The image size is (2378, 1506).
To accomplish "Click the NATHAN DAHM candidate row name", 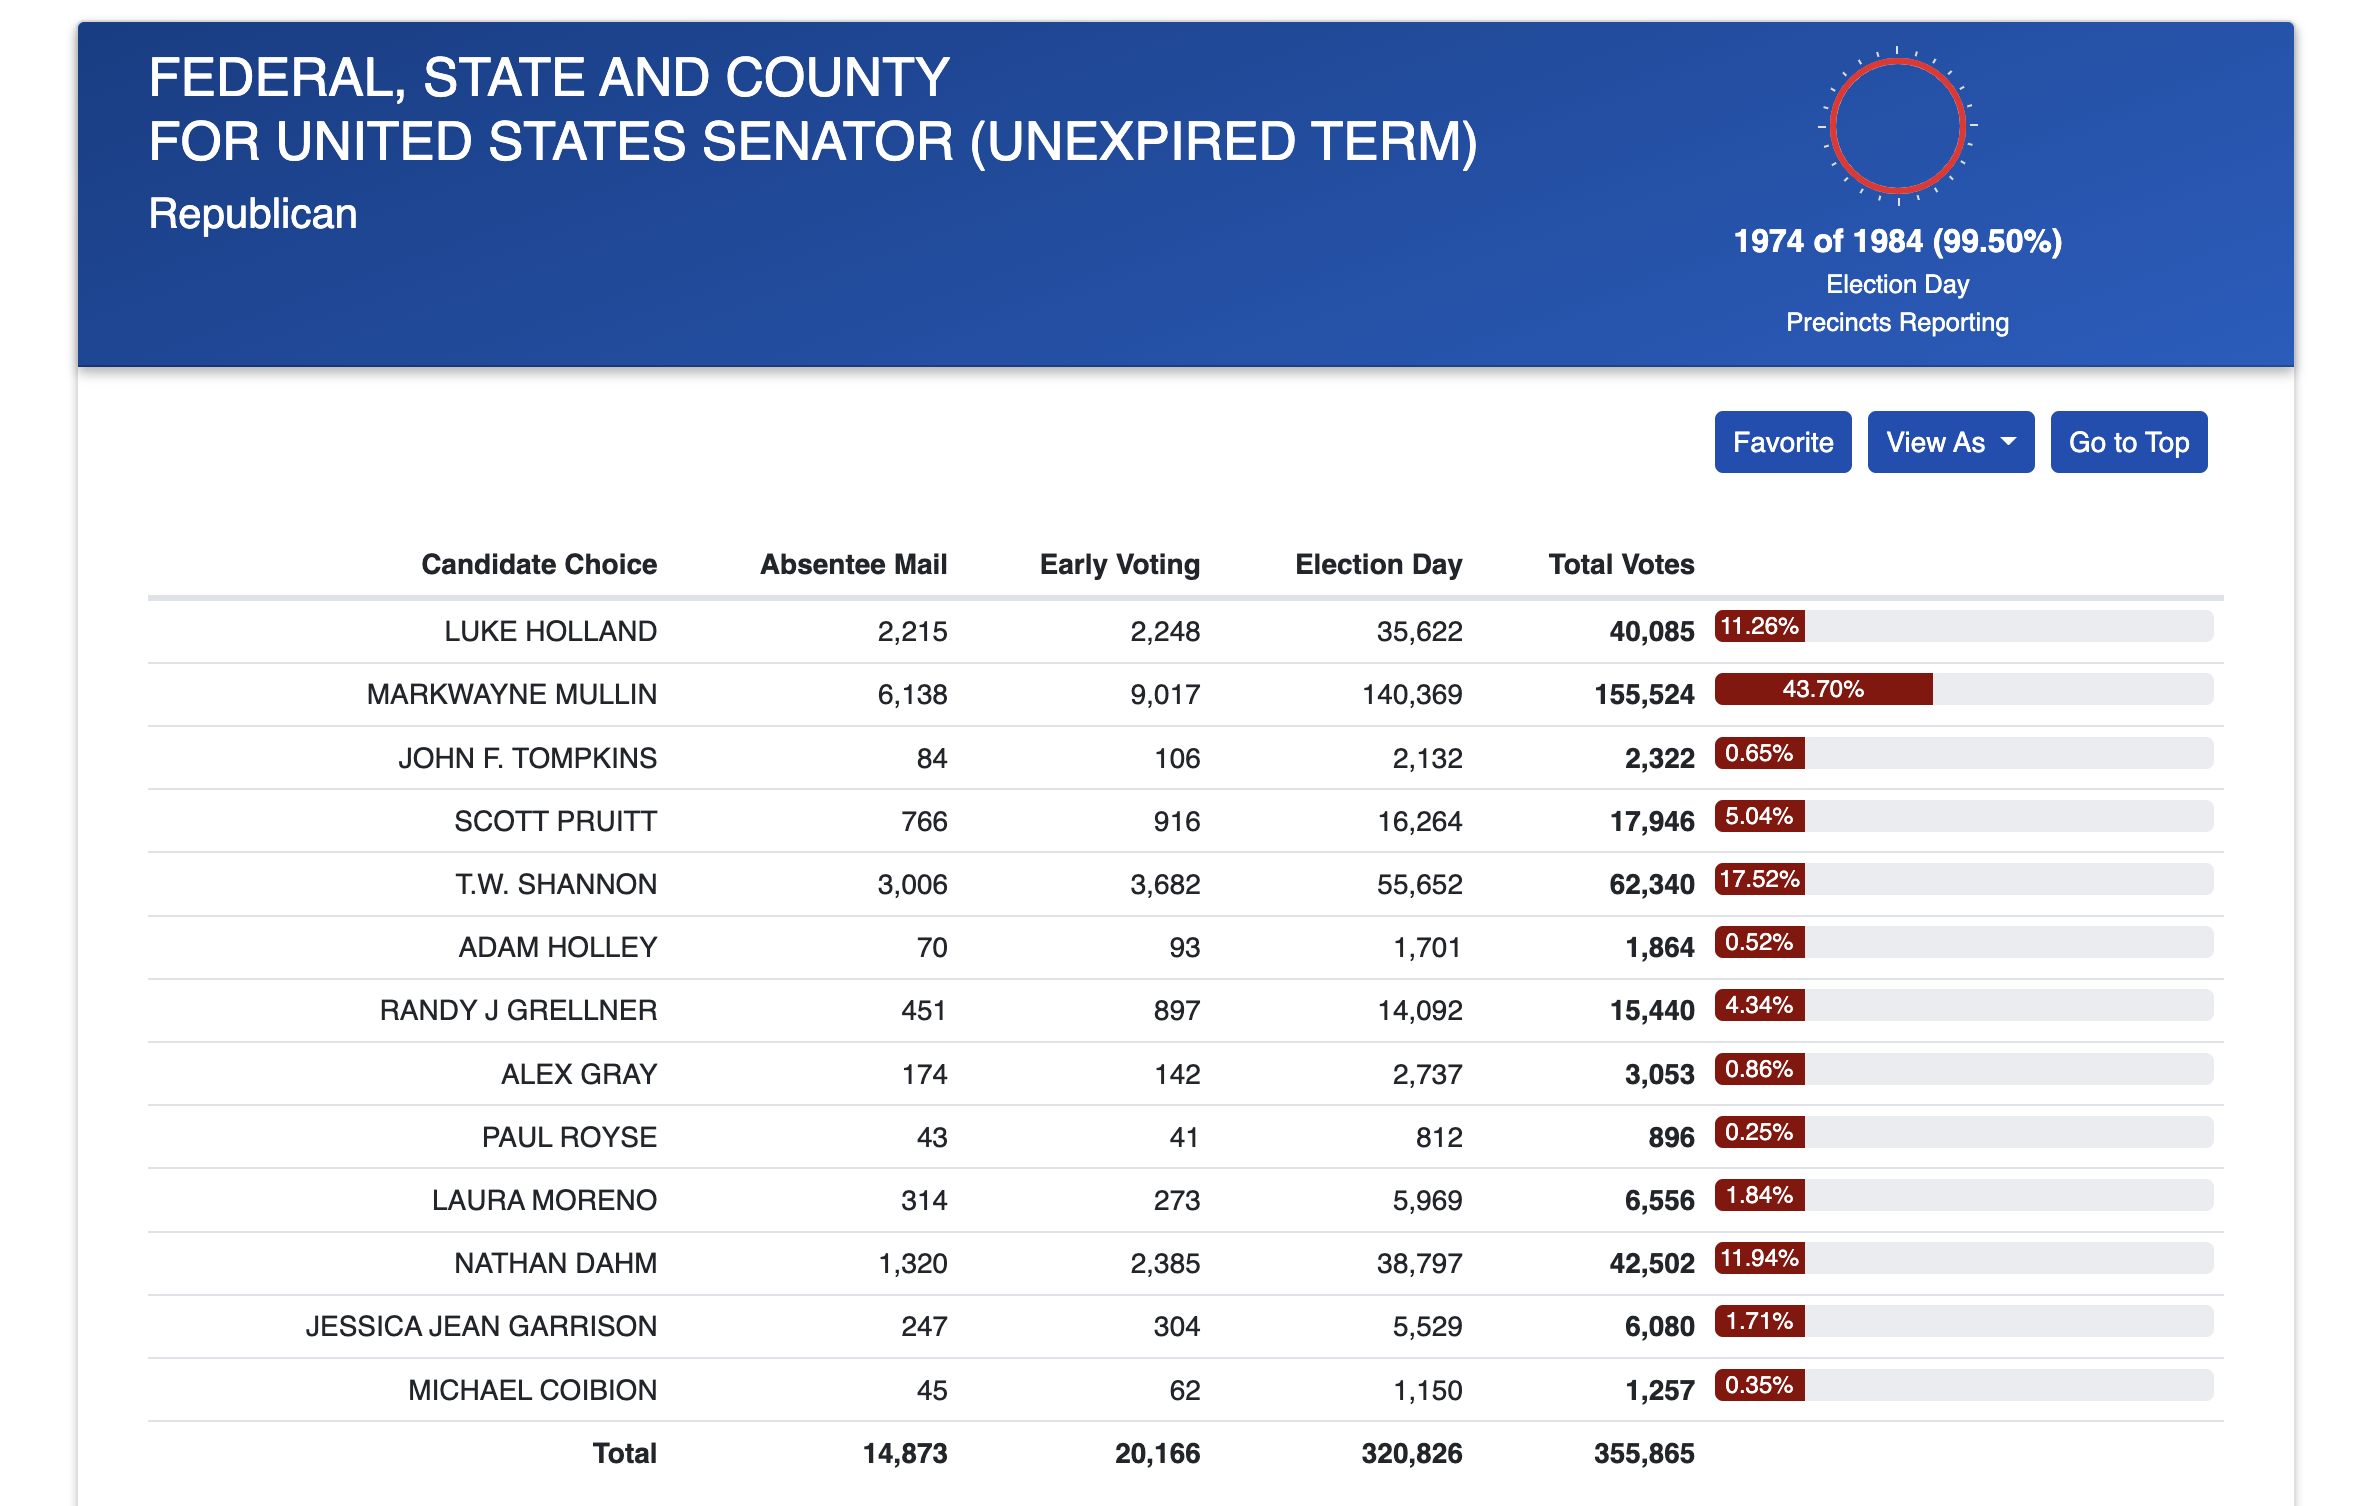I will point(555,1263).
